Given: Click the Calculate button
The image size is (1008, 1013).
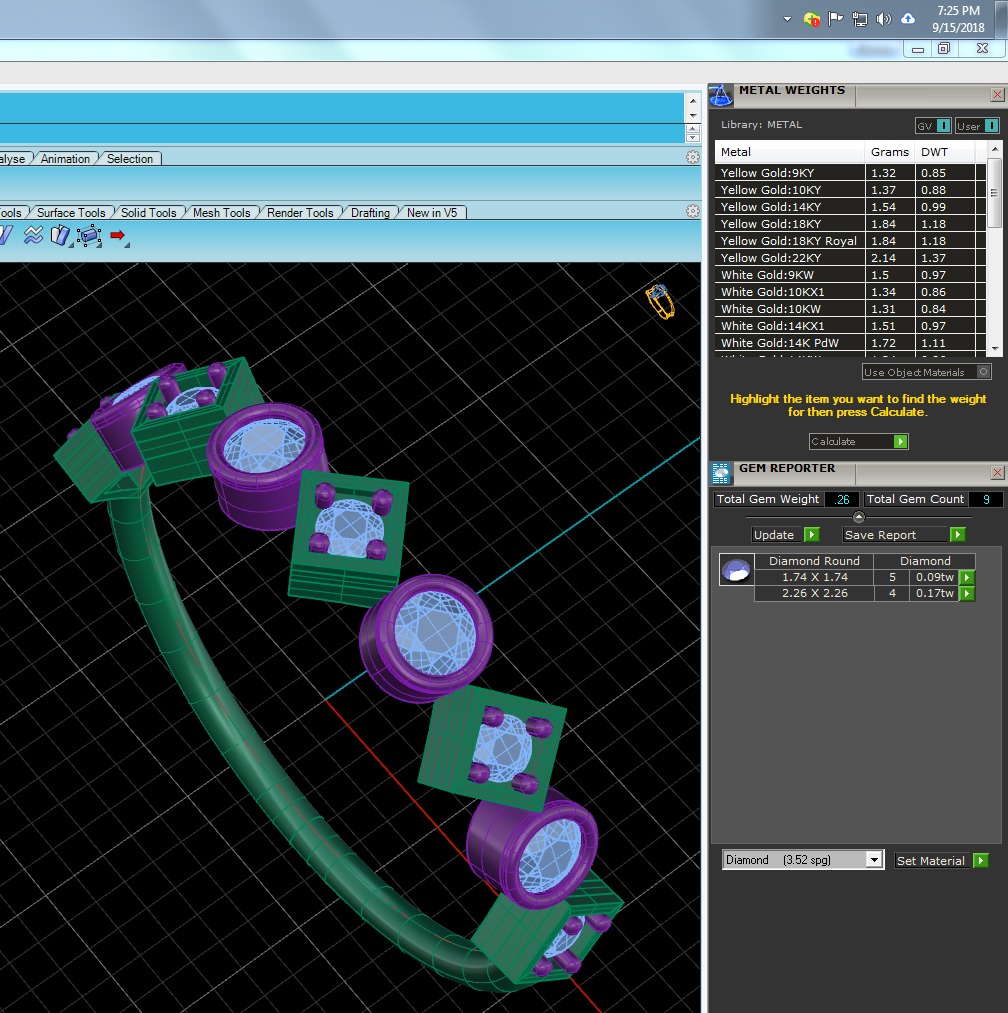Looking at the screenshot, I should pos(859,441).
